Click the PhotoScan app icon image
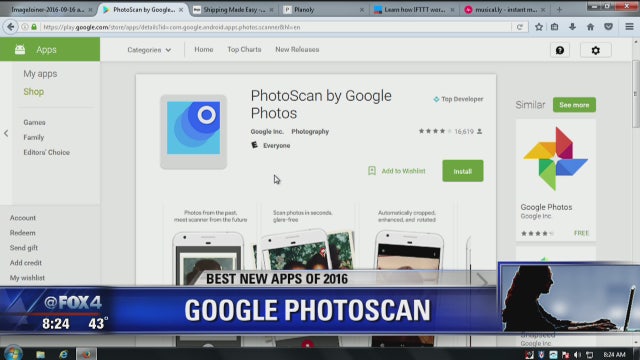The image size is (640, 360). point(193,131)
